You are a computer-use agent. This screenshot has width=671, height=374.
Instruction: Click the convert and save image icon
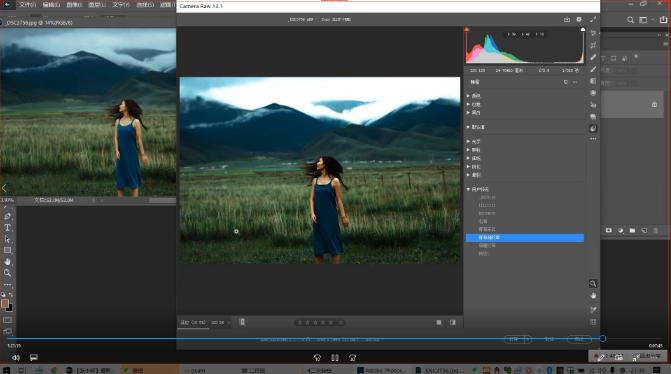pyautogui.click(x=567, y=19)
